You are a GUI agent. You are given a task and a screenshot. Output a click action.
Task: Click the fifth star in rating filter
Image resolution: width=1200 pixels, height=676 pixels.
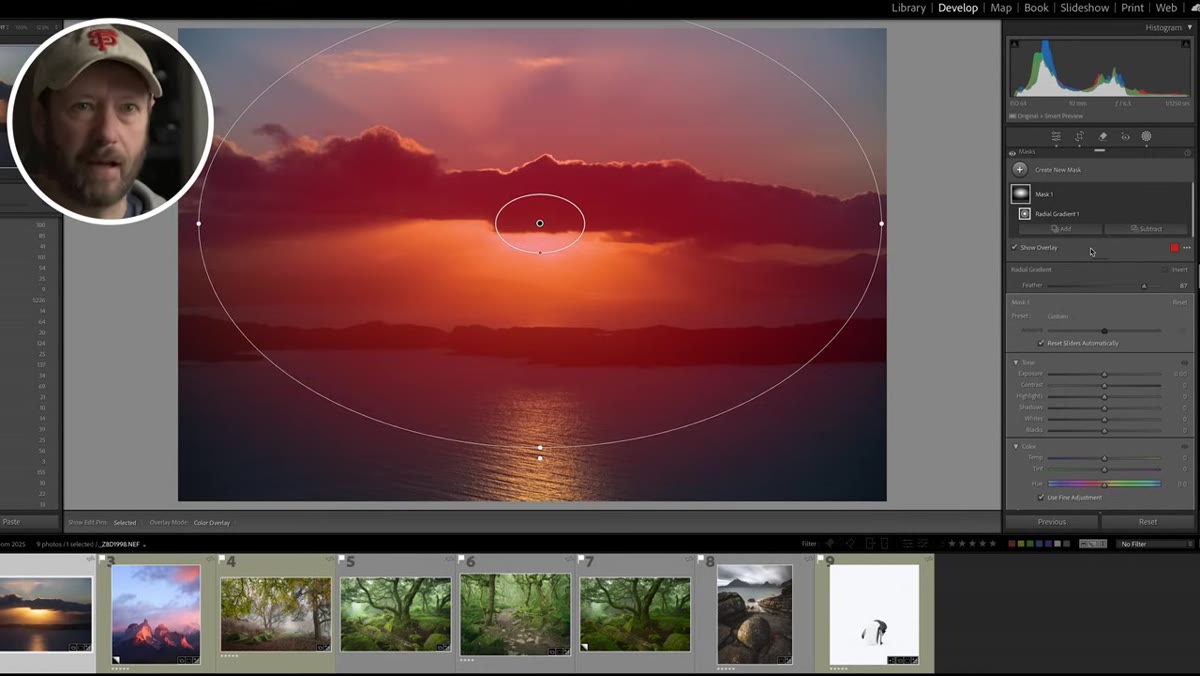tap(992, 544)
